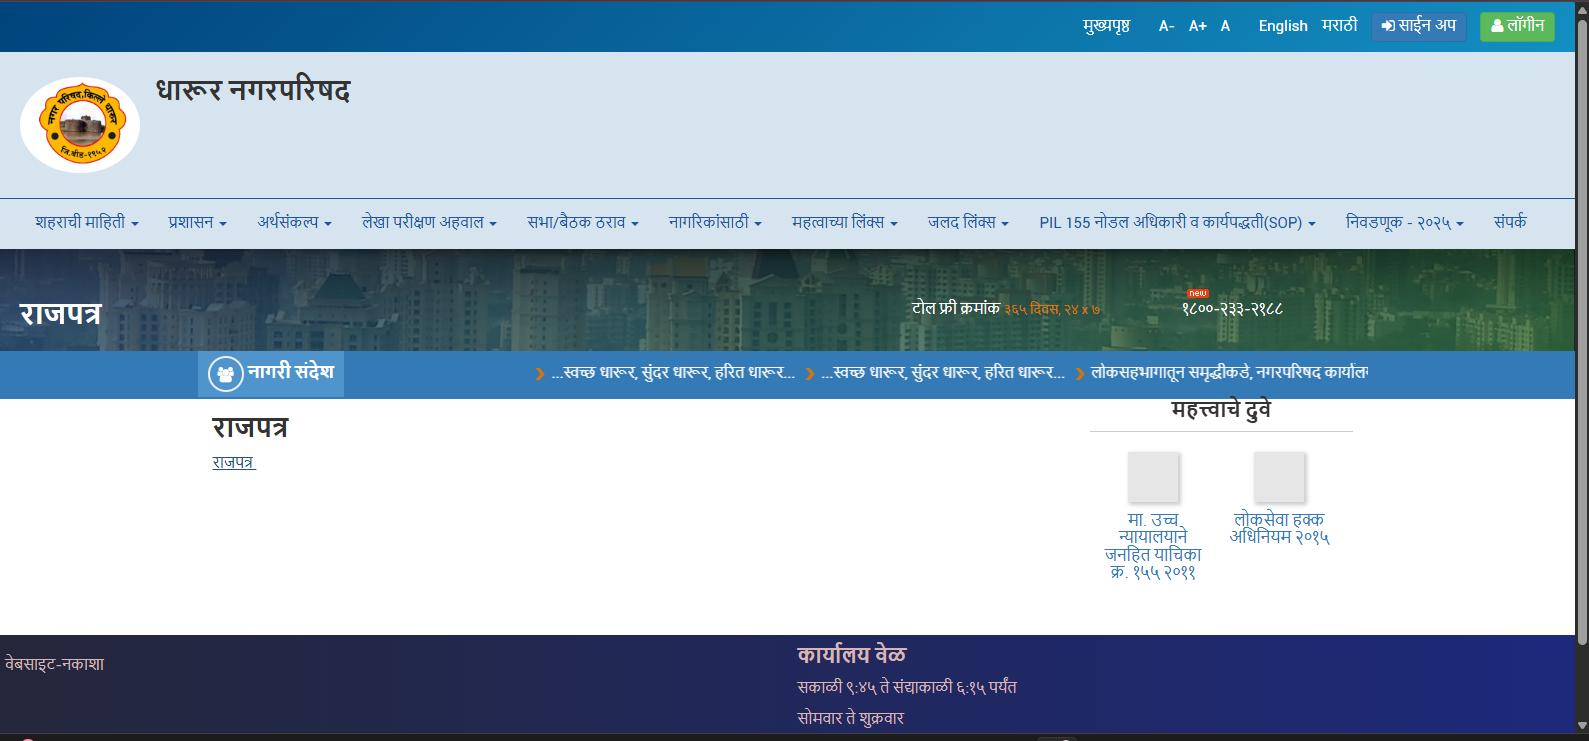1589x741 pixels.
Task: Click the साईन अप button
Action: 1418,26
